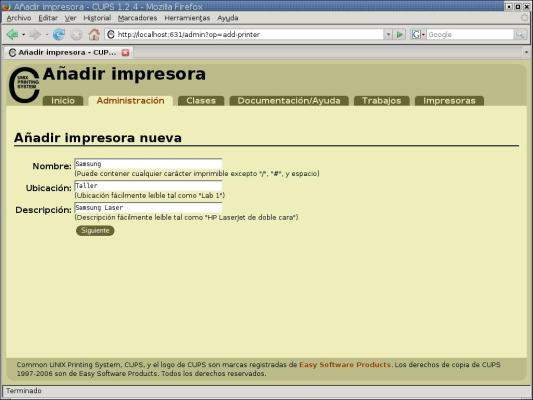Go back with the Firefox back arrow
This screenshot has height=400, width=533.
point(13,34)
